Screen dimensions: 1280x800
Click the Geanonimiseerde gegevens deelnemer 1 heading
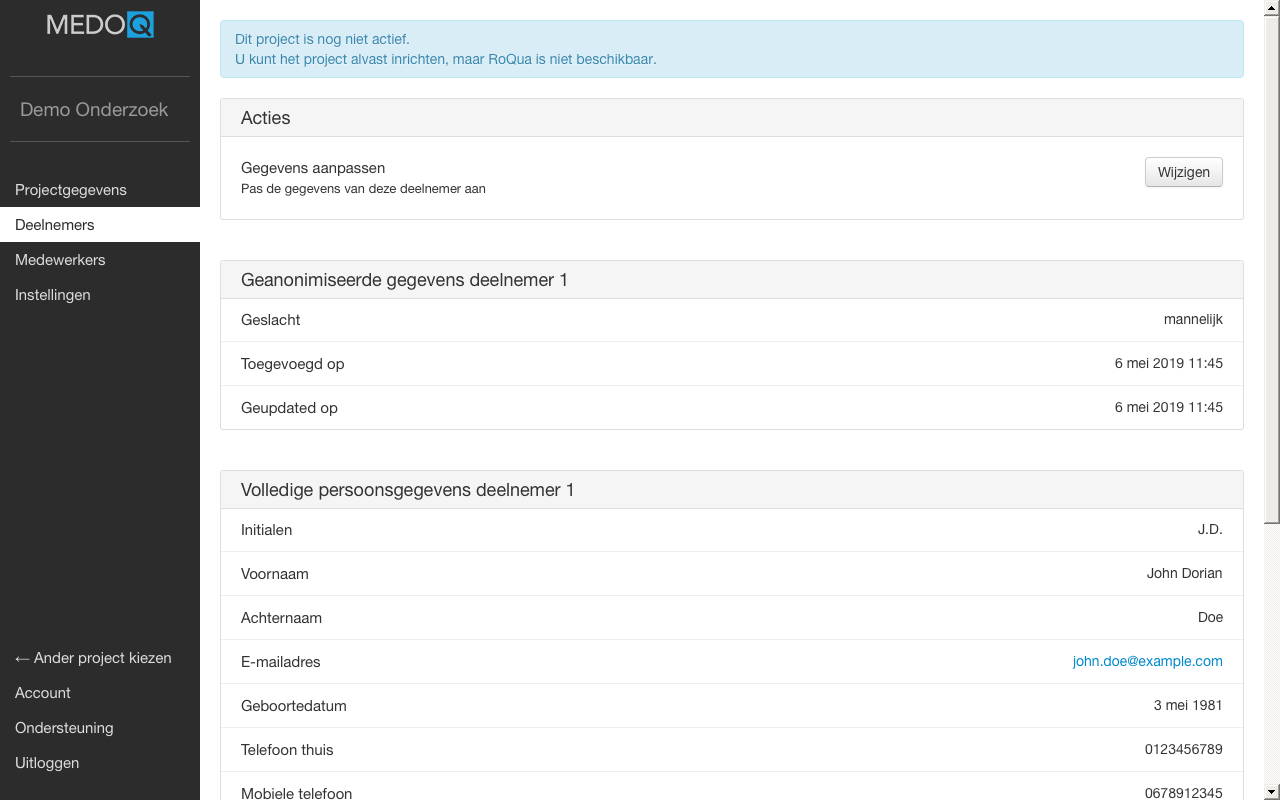[404, 280]
